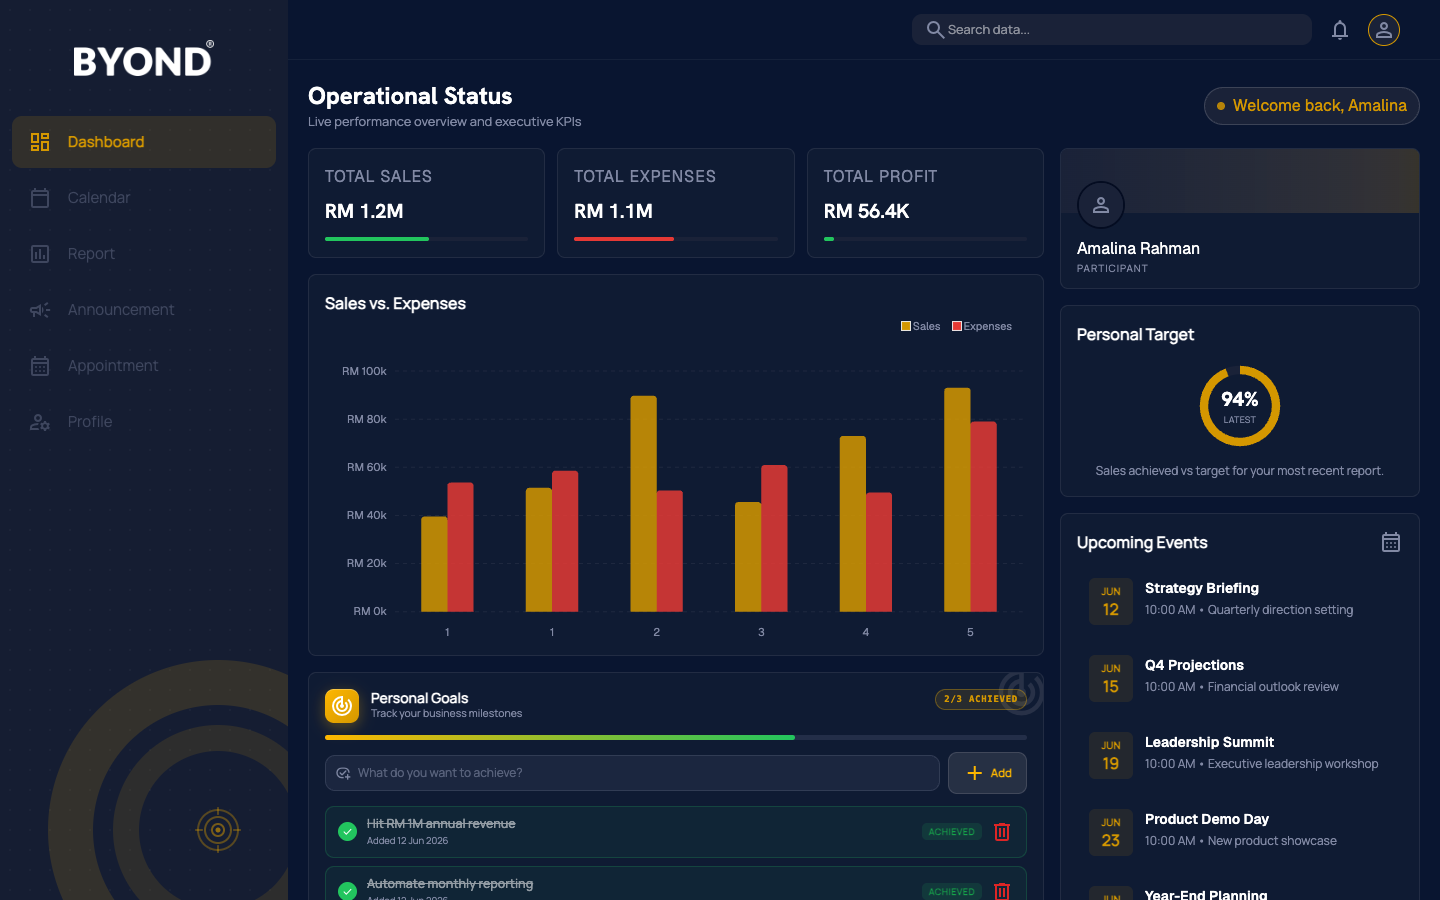Screen dimensions: 1440x900
Task: Toggle the Expenses legend swatch
Action: click(957, 326)
